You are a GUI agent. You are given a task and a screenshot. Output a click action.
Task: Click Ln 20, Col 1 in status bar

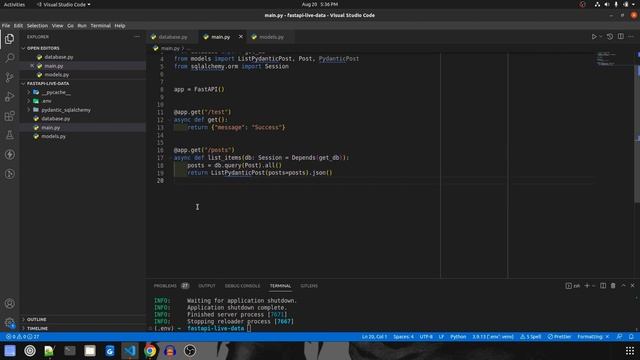click(x=374, y=337)
